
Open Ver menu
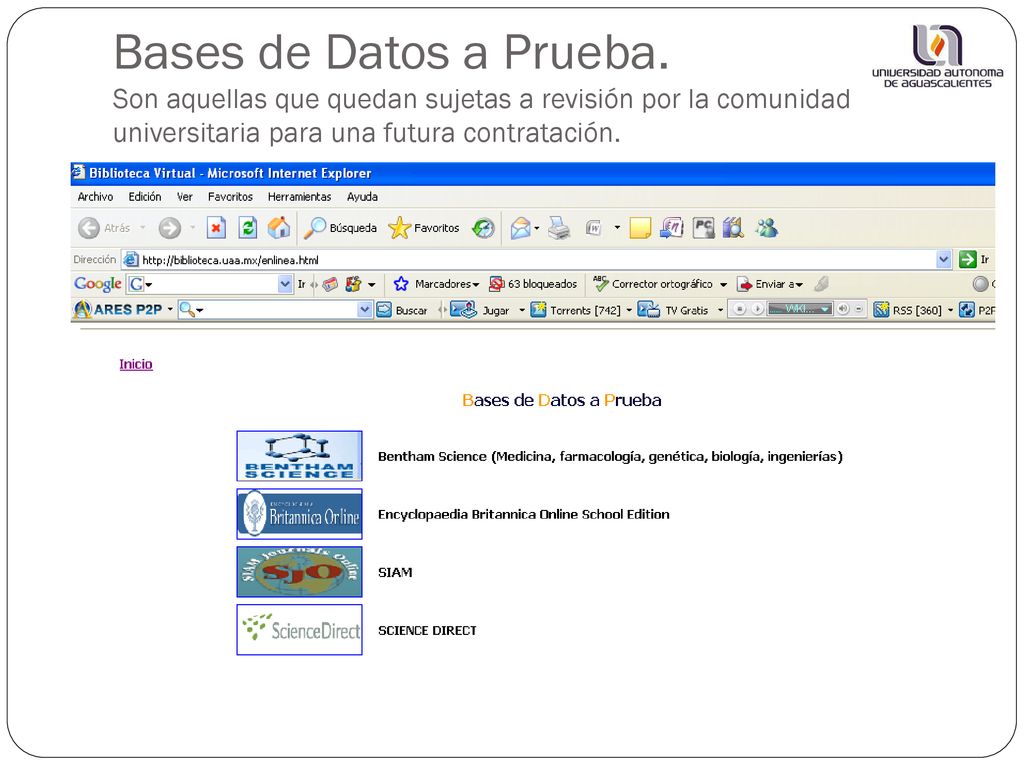point(185,197)
